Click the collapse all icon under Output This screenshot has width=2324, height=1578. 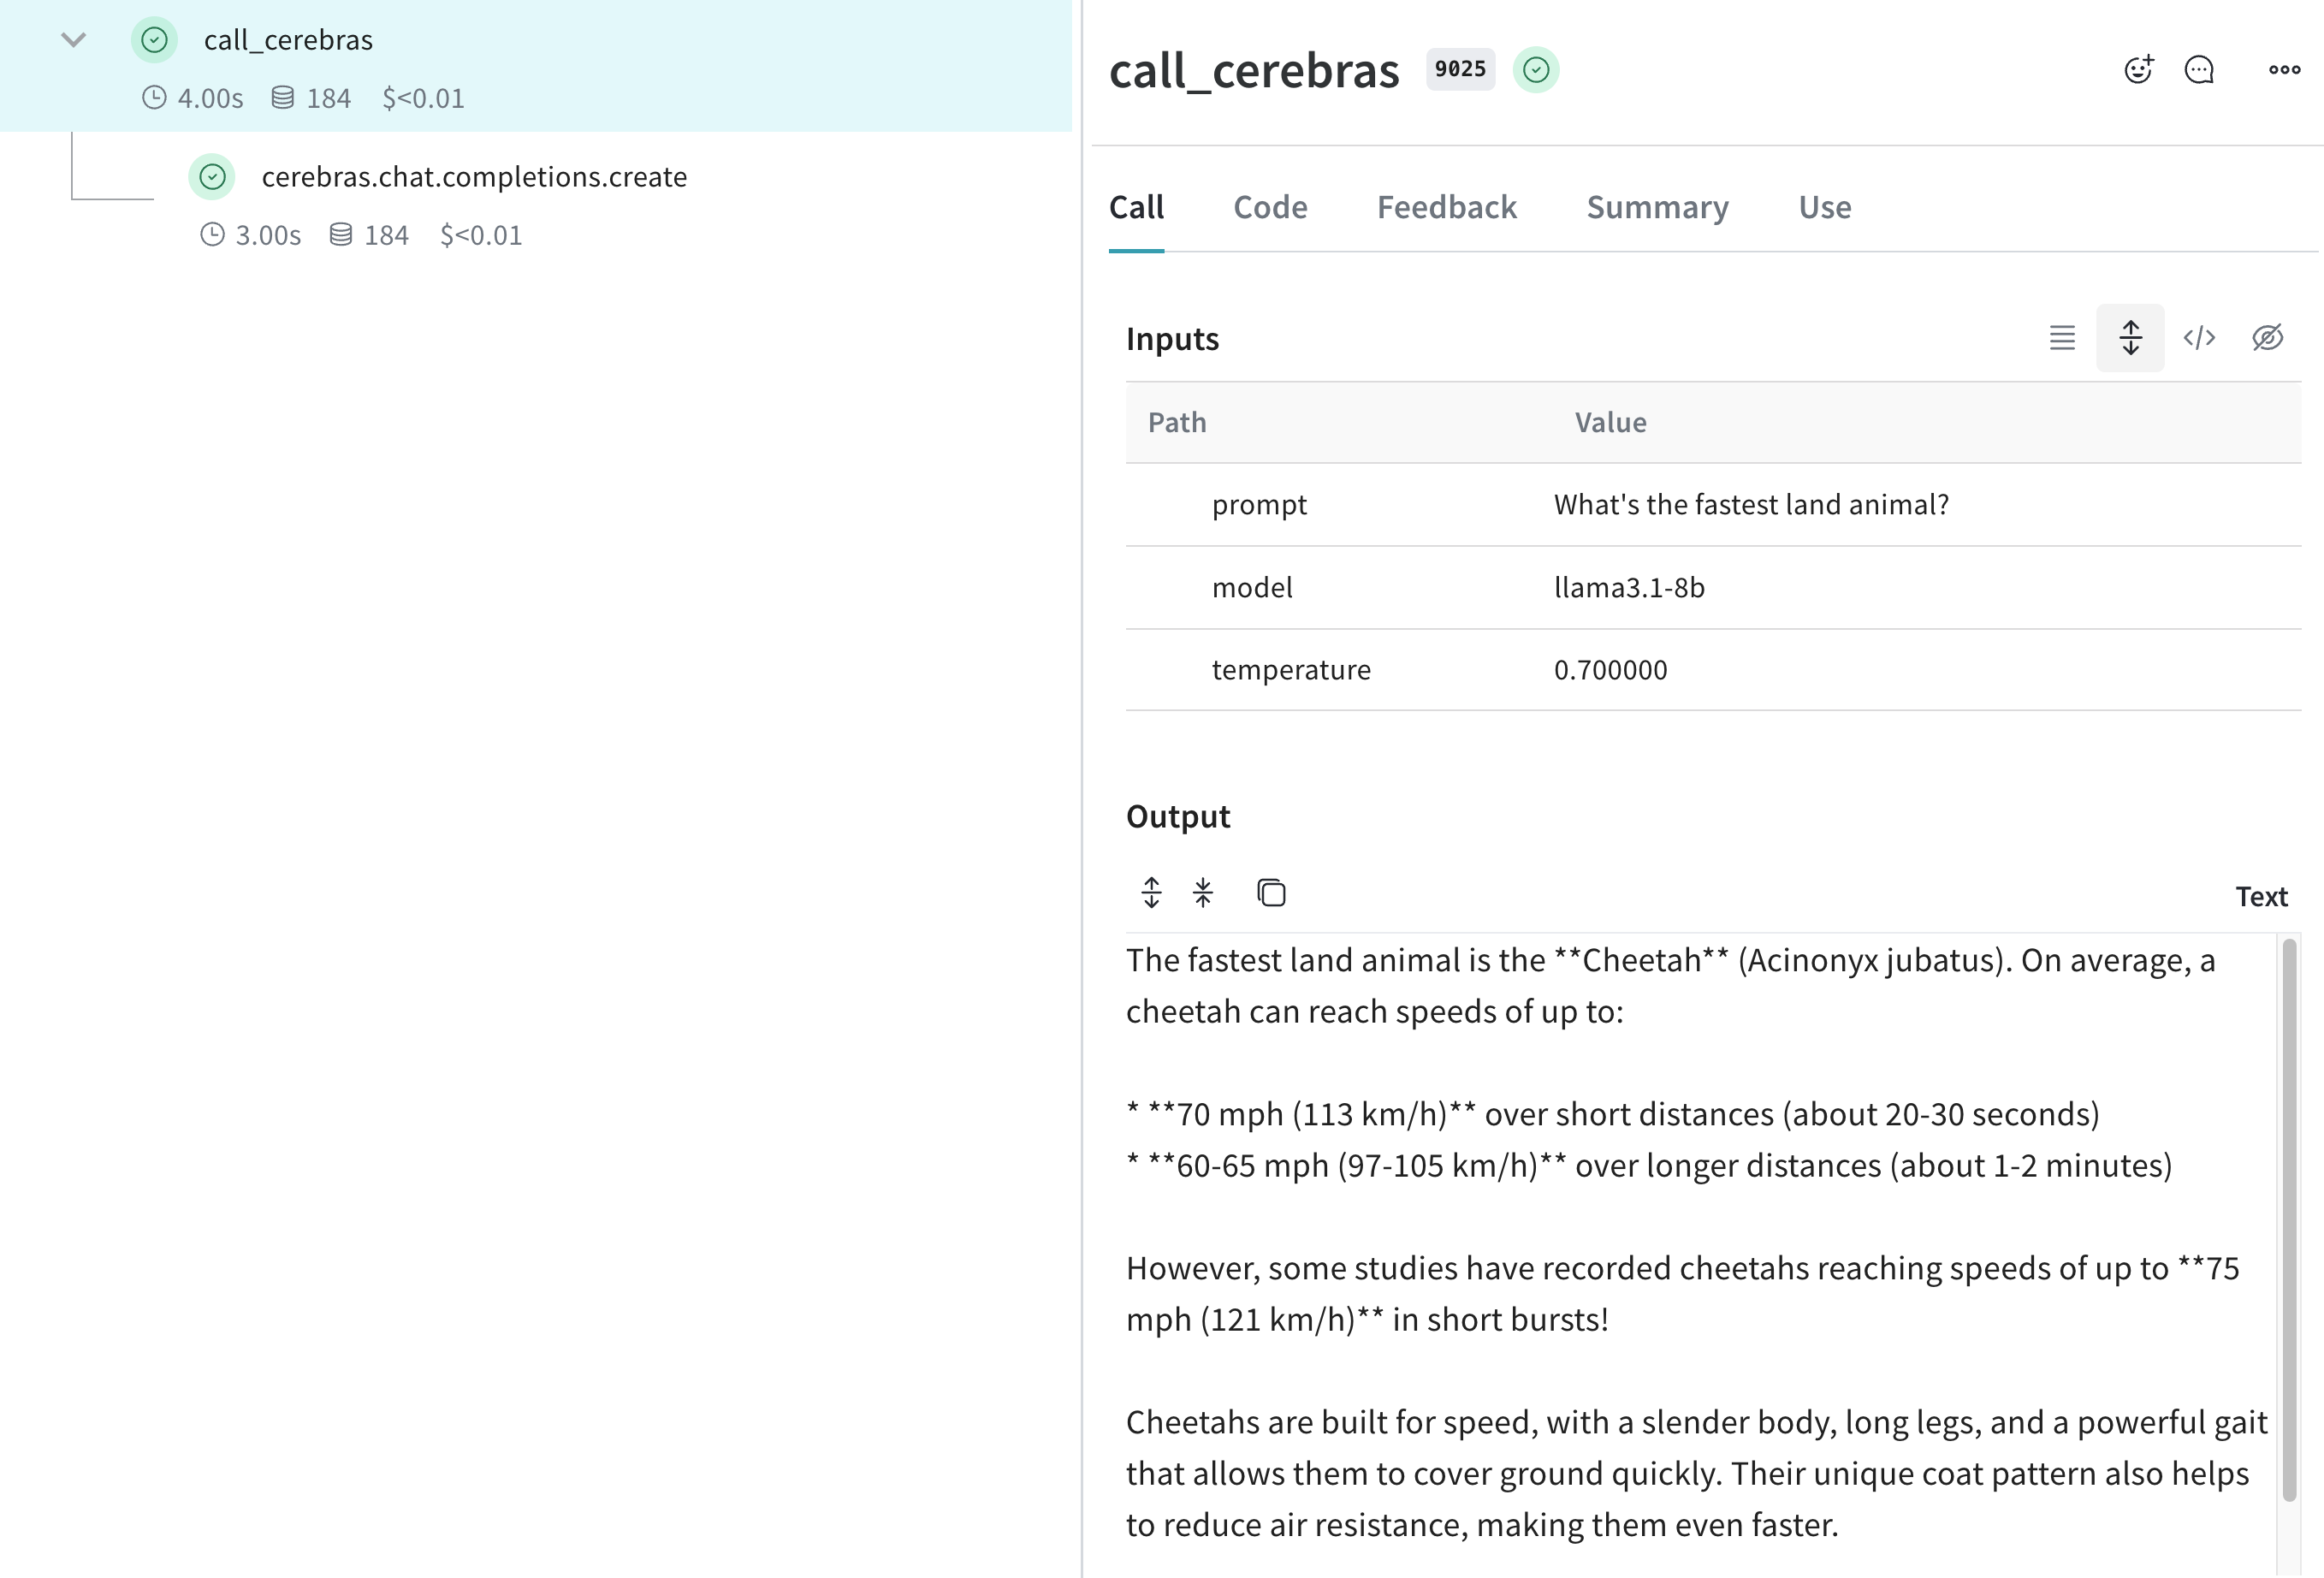pyautogui.click(x=1203, y=892)
